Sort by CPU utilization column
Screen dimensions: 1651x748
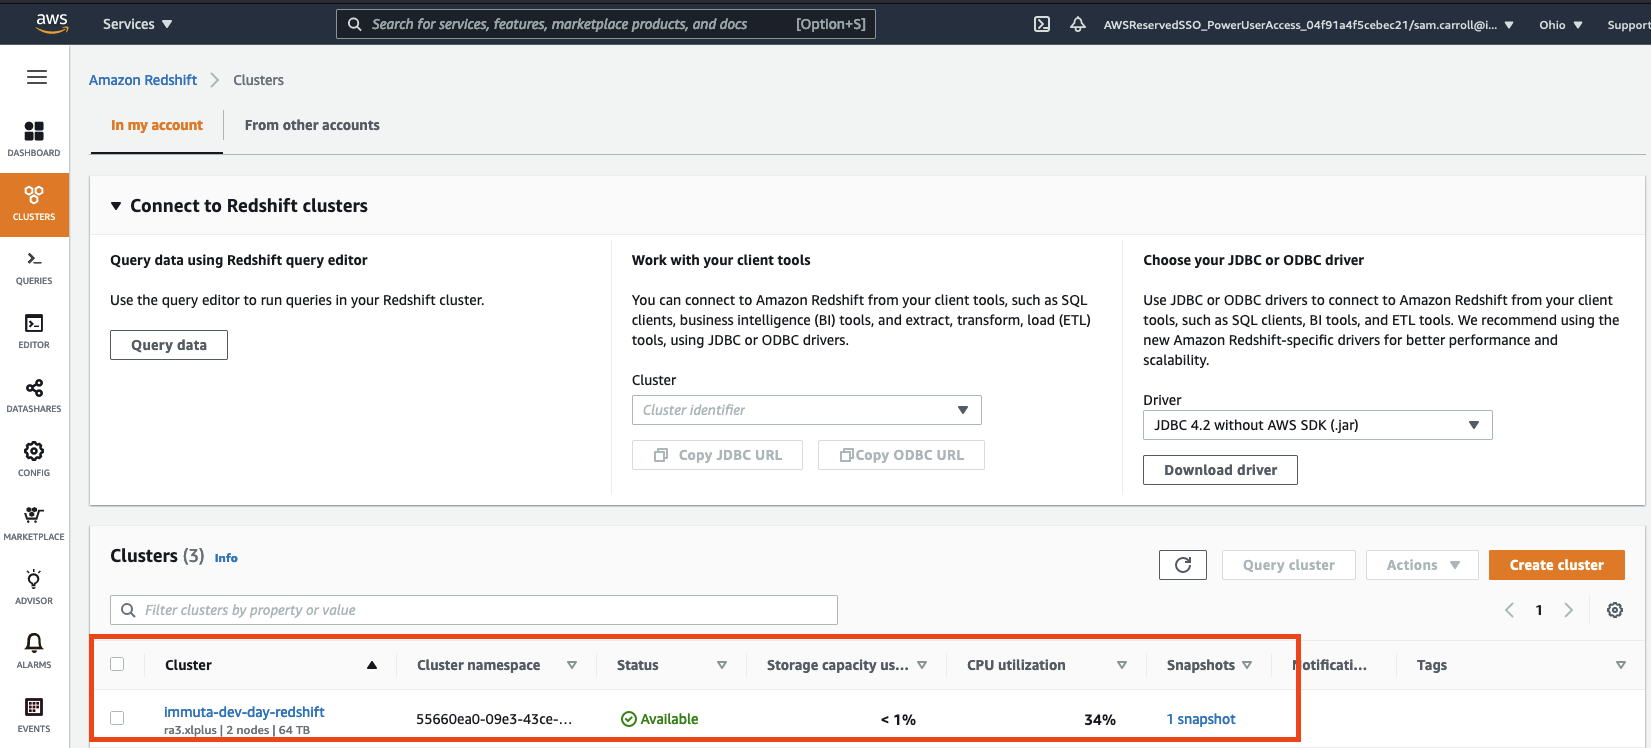1122,665
